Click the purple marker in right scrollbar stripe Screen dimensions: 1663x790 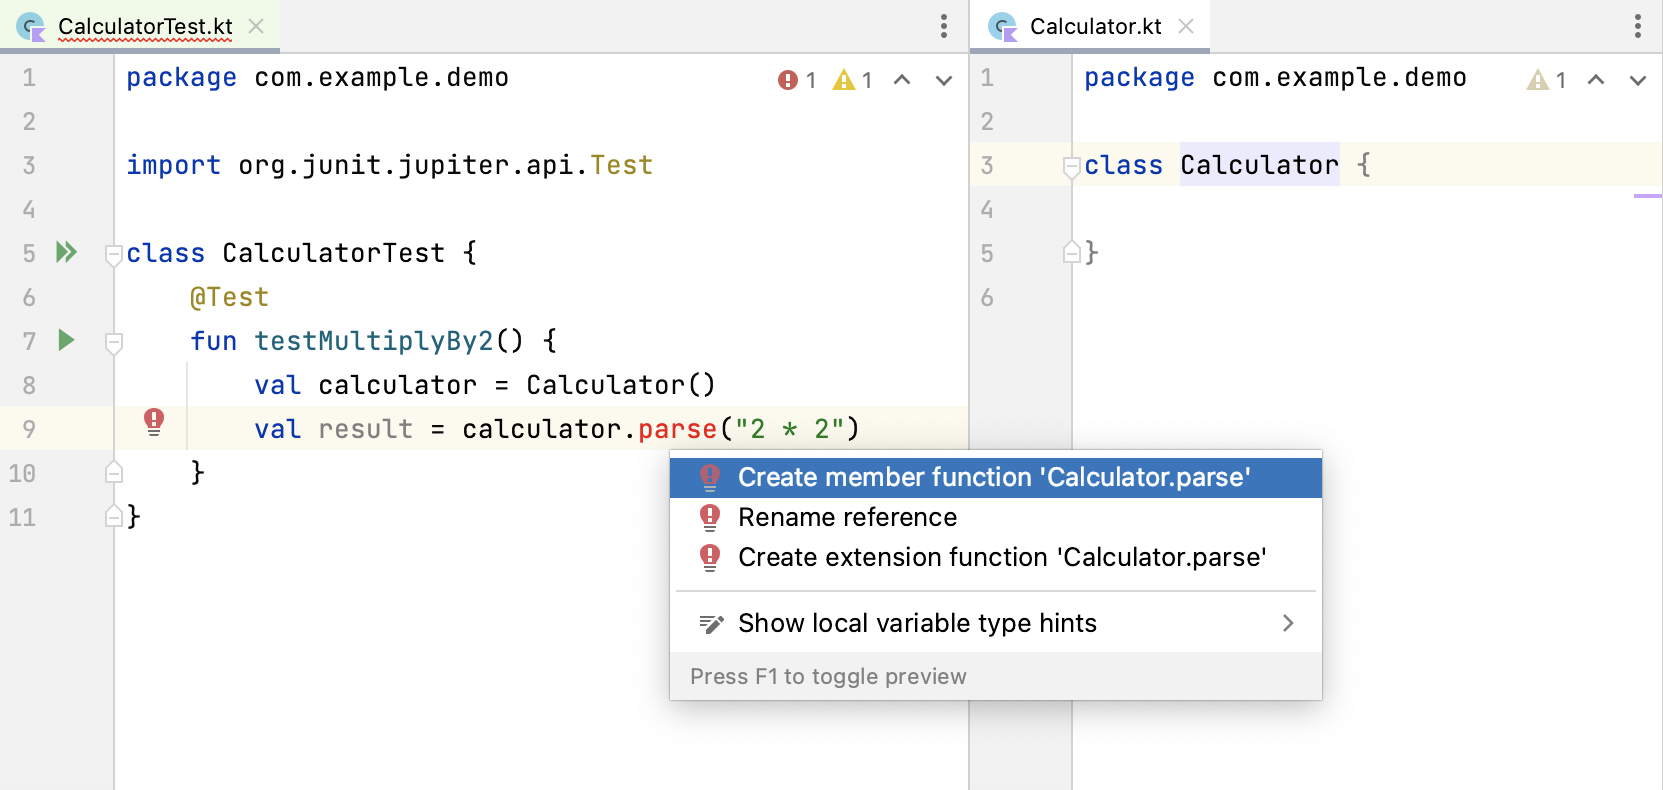point(1647,196)
